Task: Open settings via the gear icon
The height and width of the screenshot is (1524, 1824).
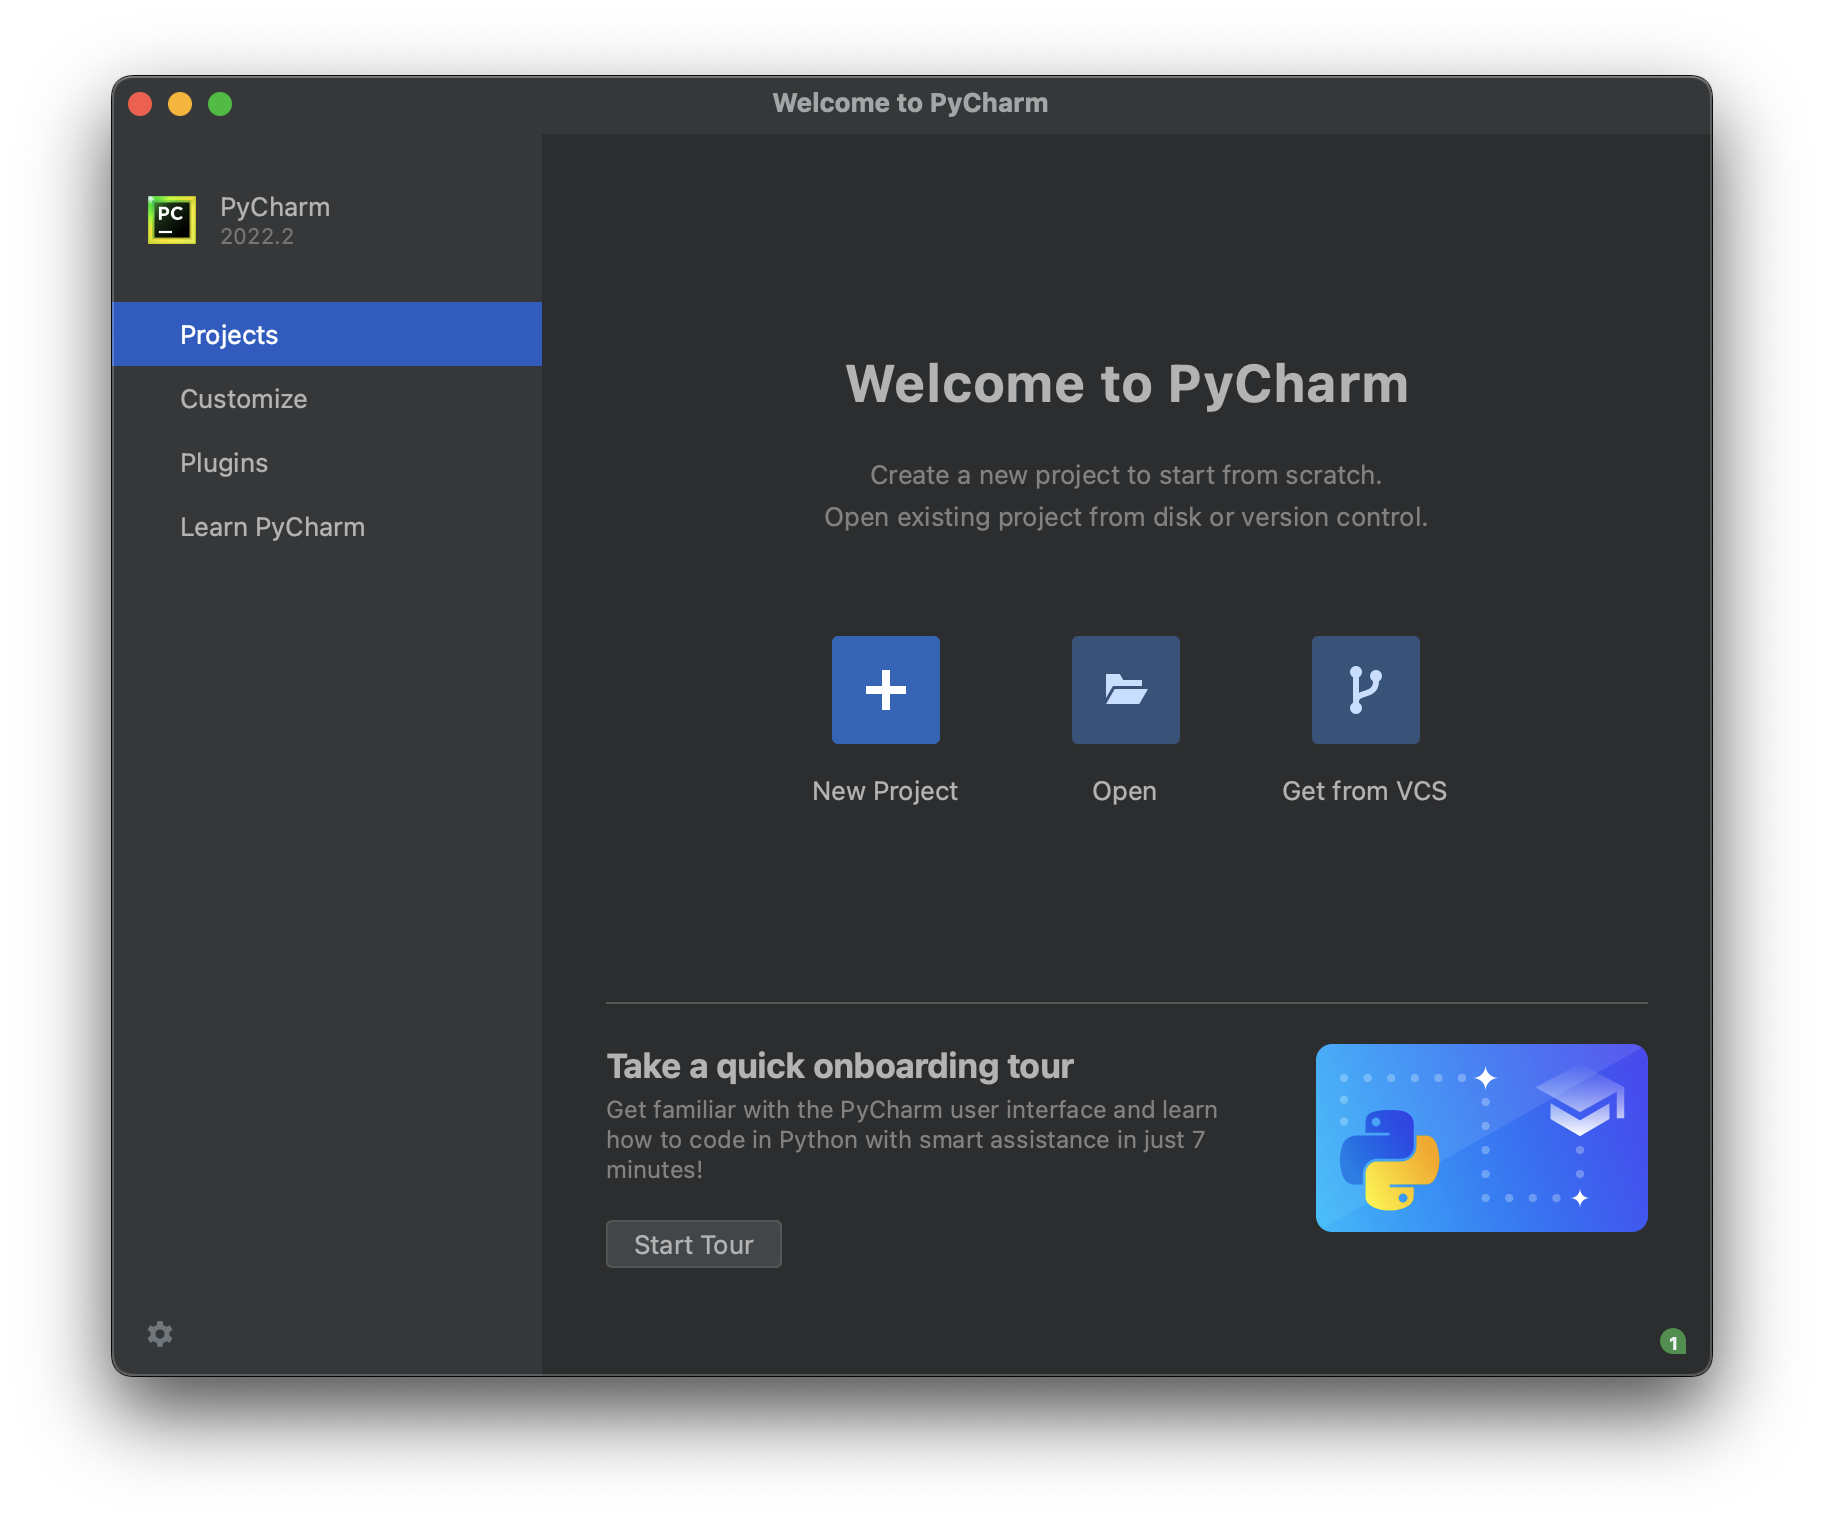Action: [x=160, y=1333]
